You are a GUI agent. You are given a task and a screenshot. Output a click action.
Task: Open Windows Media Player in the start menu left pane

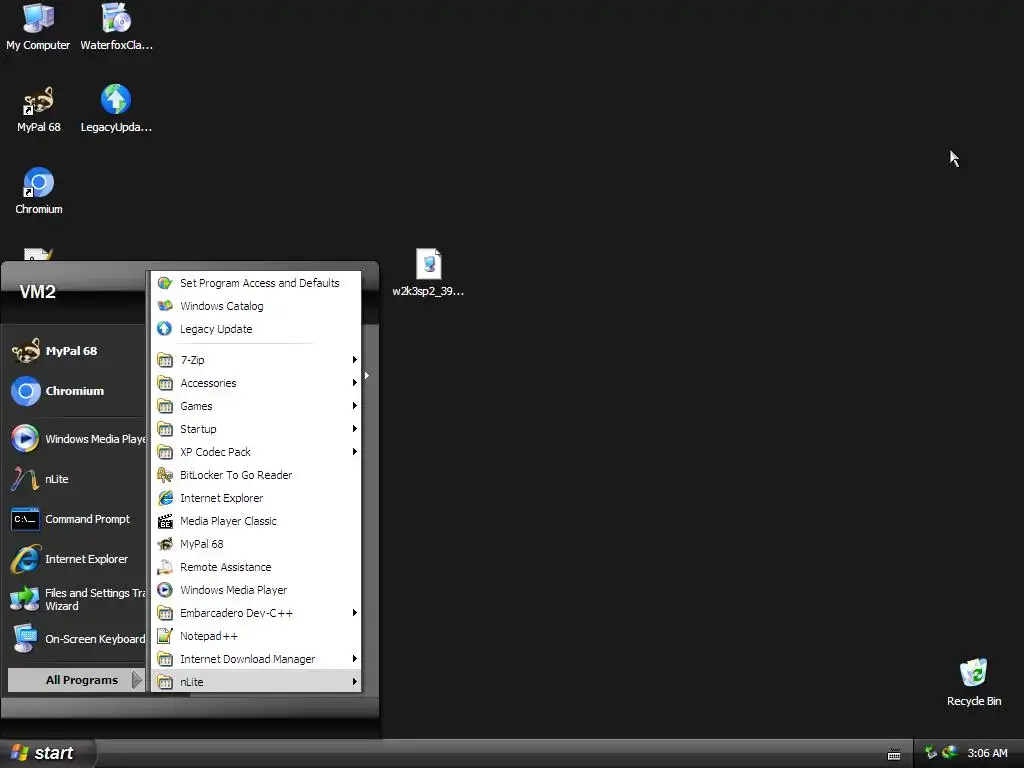click(x=77, y=439)
